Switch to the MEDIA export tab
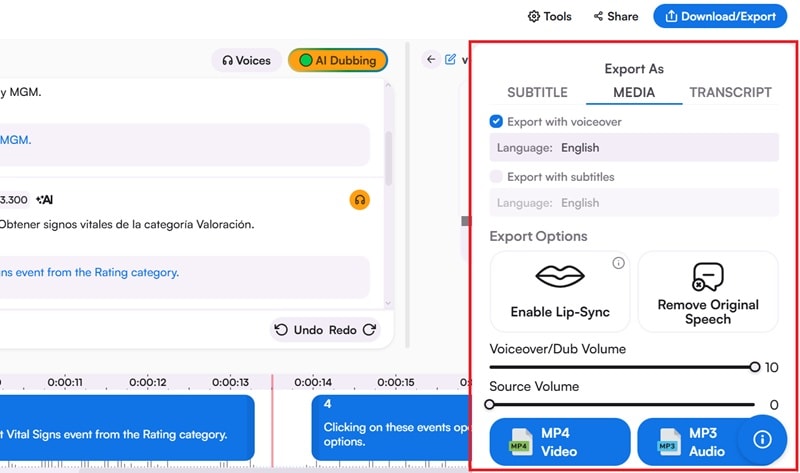This screenshot has height=473, width=800. pyautogui.click(x=634, y=92)
